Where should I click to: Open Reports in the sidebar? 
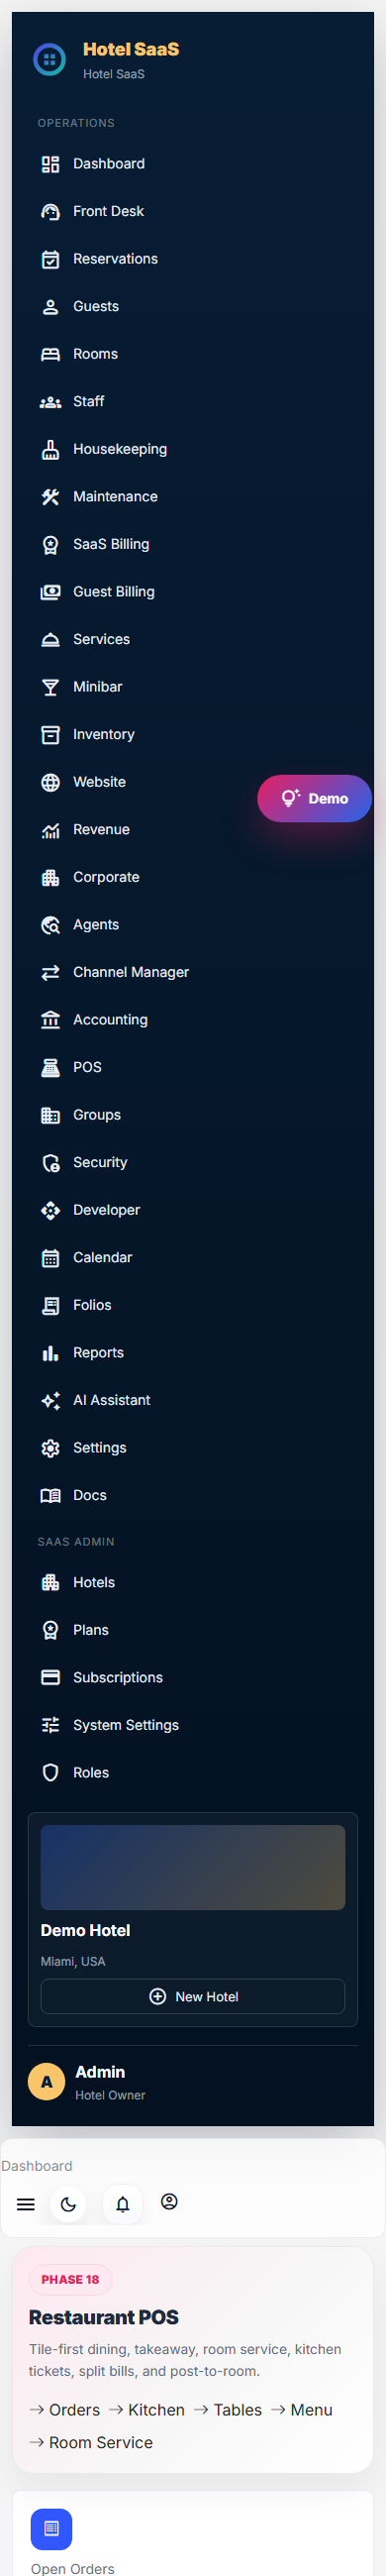(x=193, y=1352)
